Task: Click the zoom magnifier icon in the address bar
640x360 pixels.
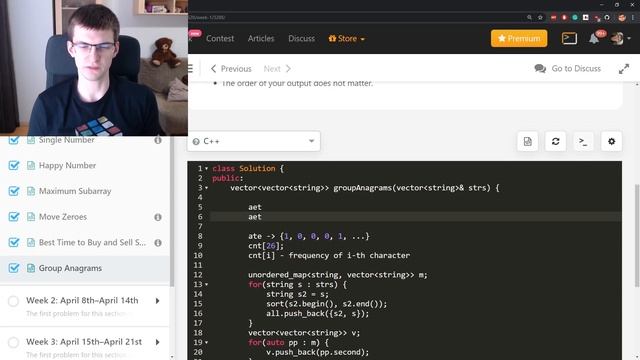Action: [529, 18]
